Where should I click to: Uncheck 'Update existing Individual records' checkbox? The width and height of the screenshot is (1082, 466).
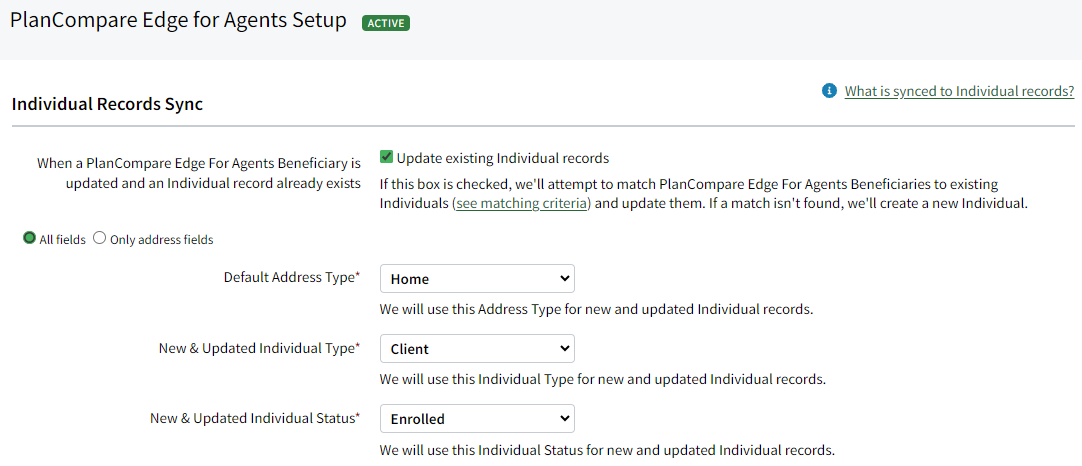pos(386,157)
